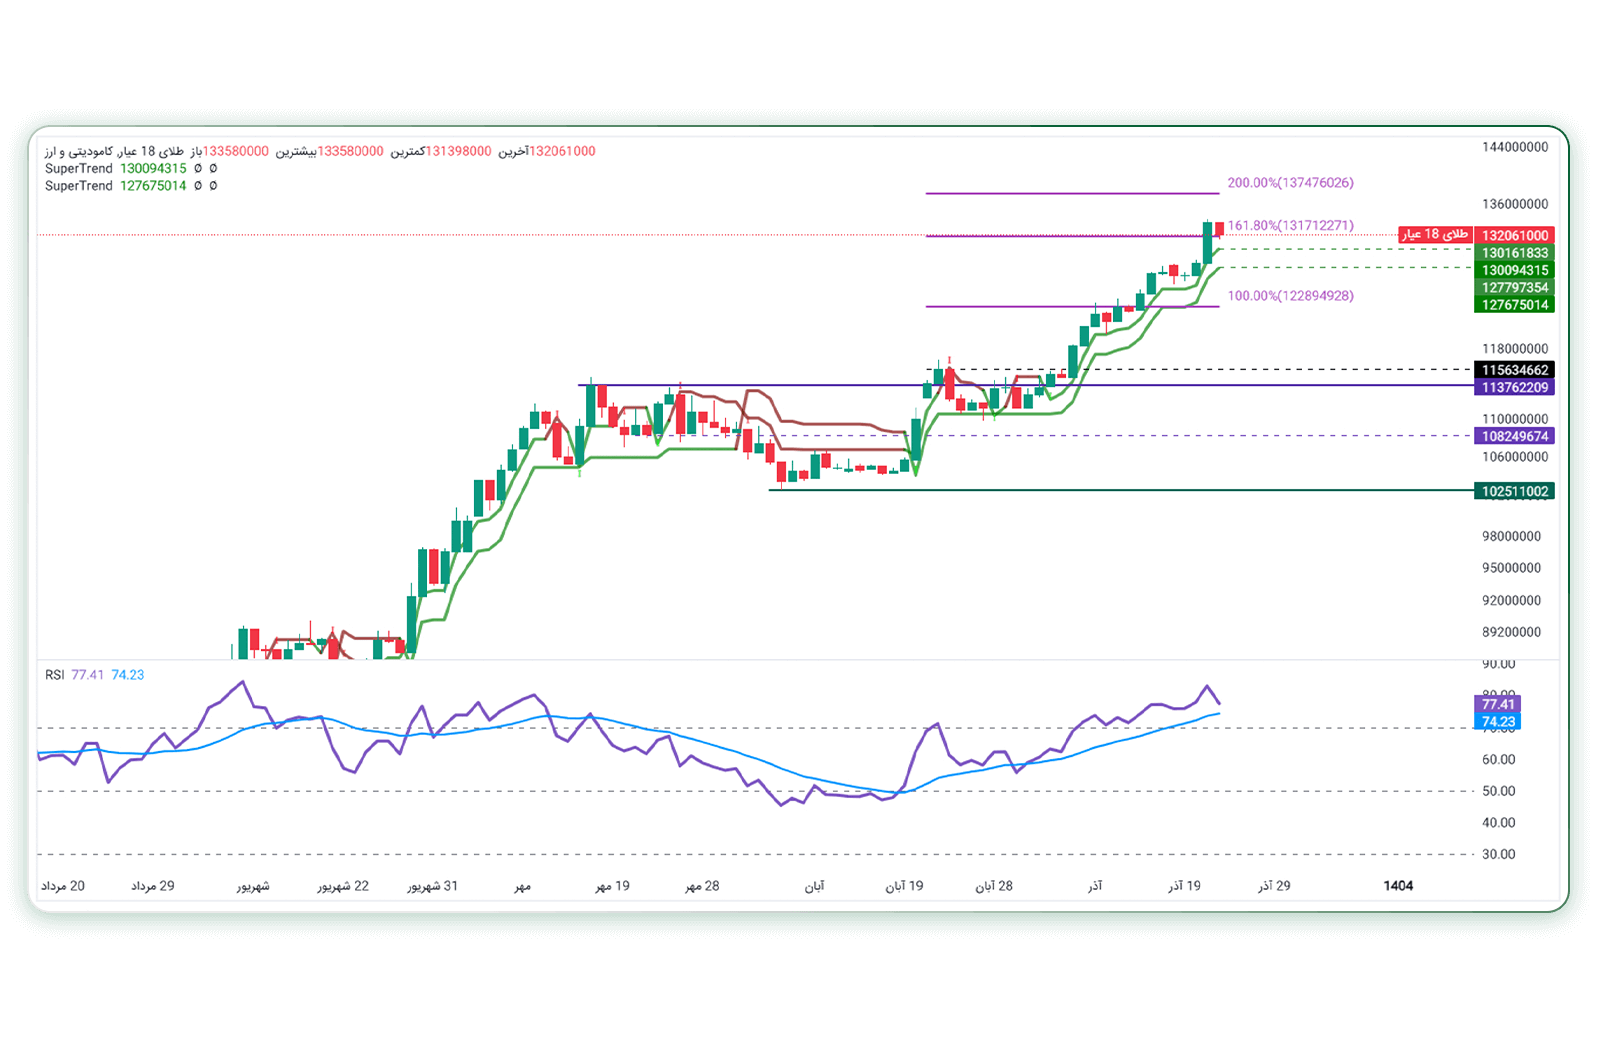Select the green 127797354 price tag
This screenshot has height=1061, width=1600.
1514,288
